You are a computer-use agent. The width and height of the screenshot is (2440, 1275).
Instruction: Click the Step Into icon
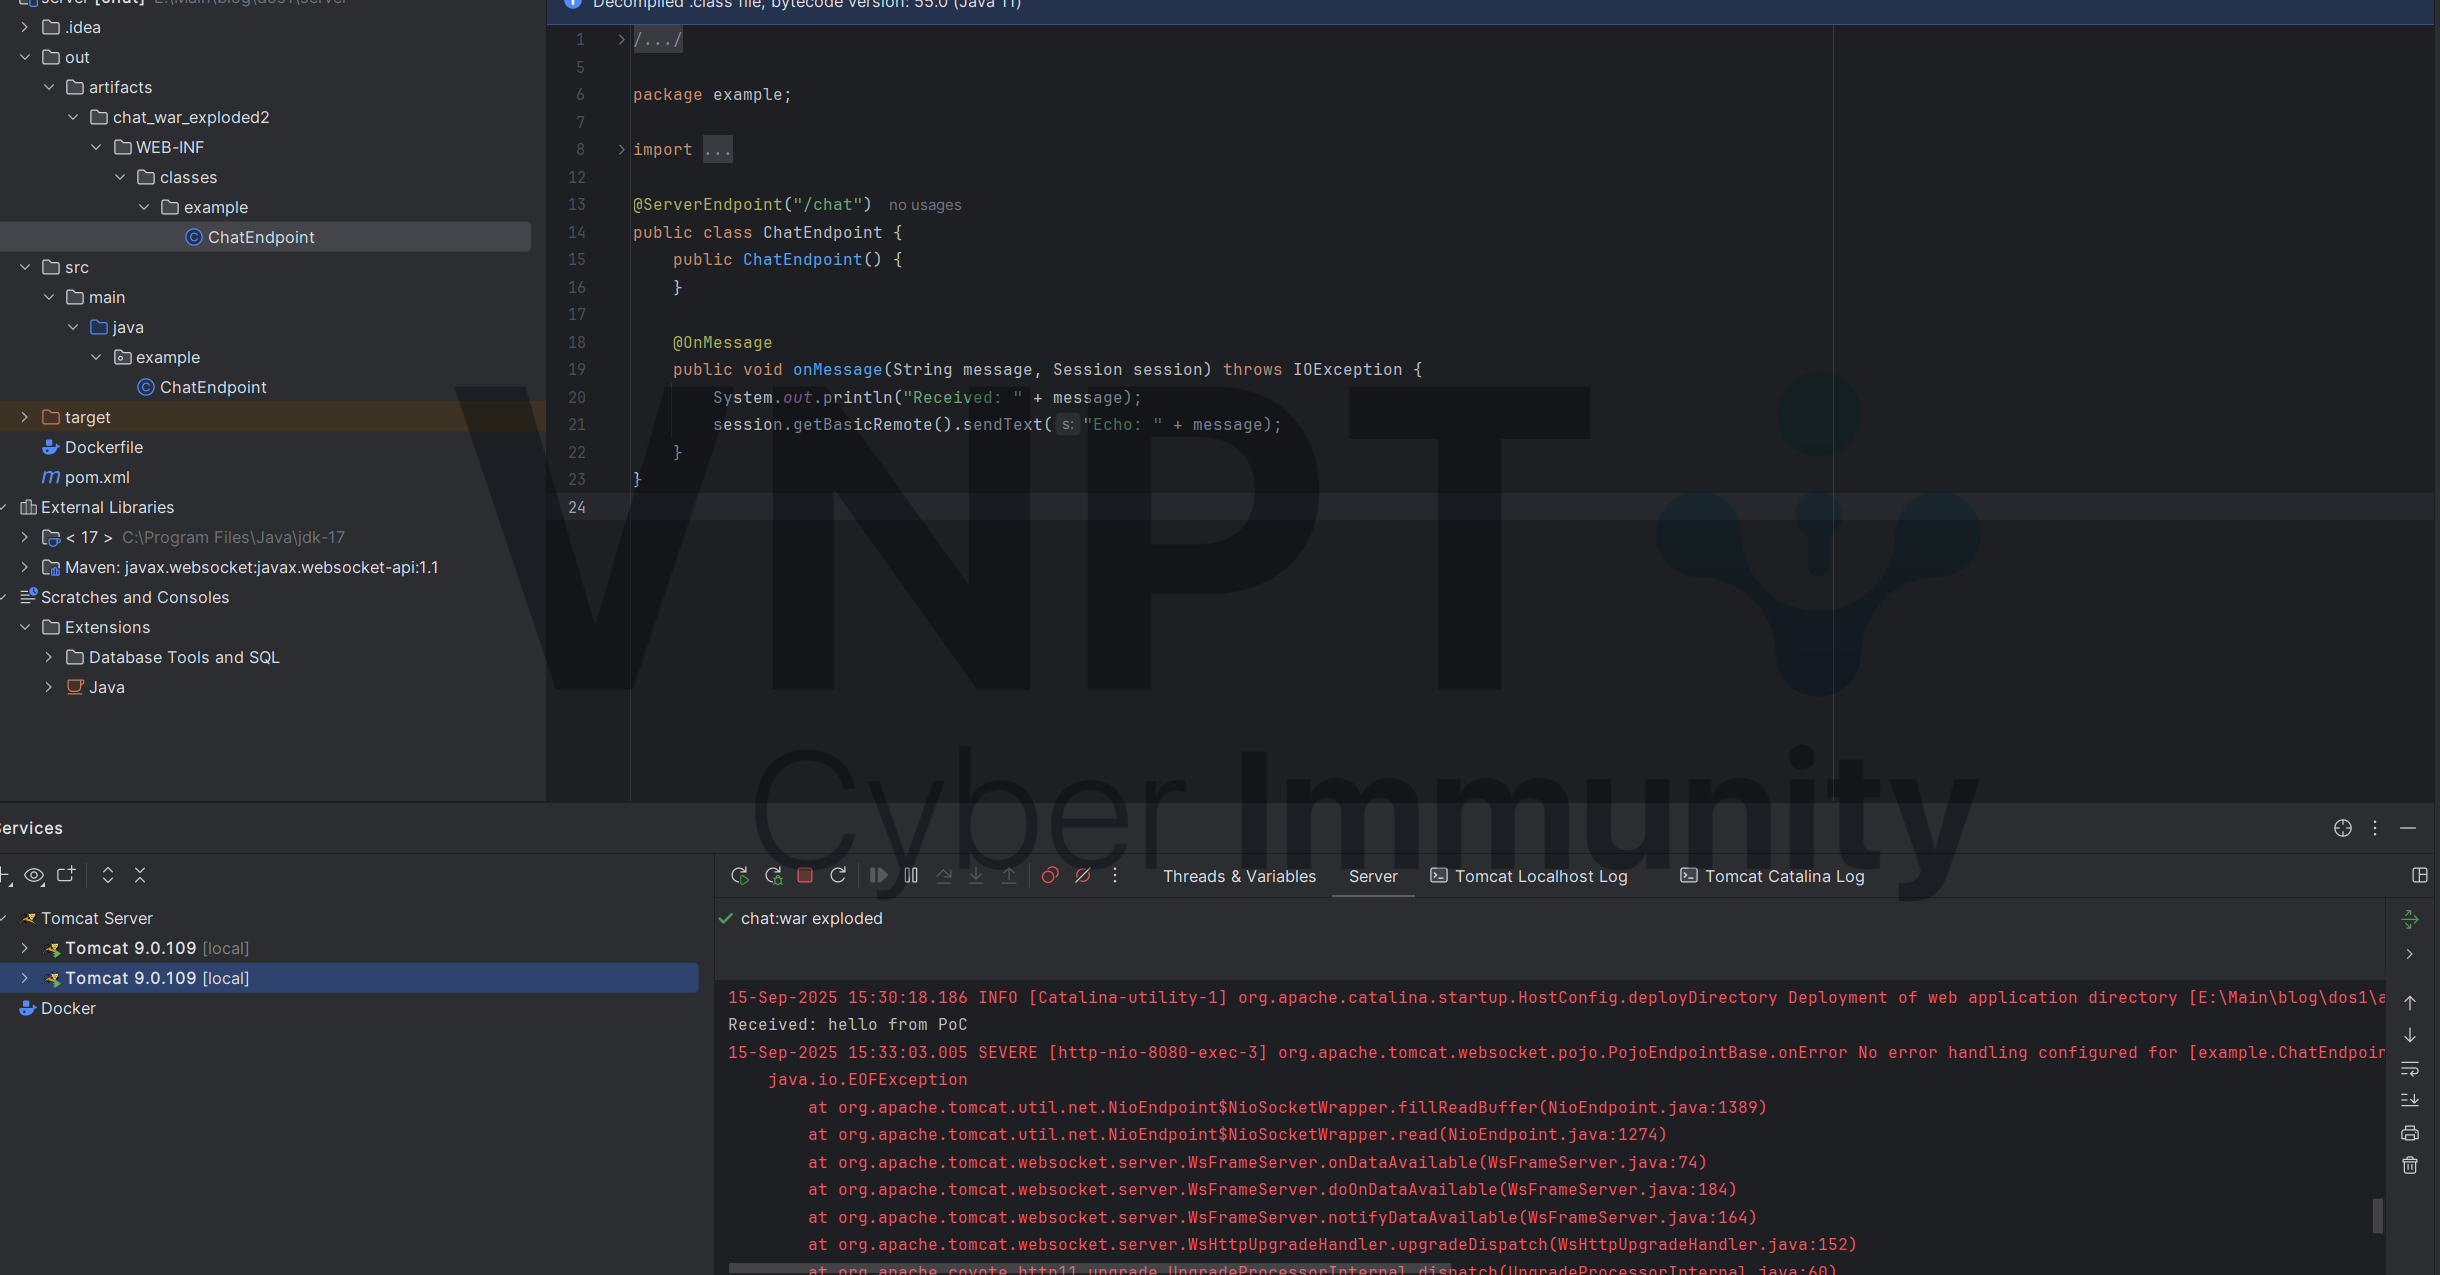point(976,875)
